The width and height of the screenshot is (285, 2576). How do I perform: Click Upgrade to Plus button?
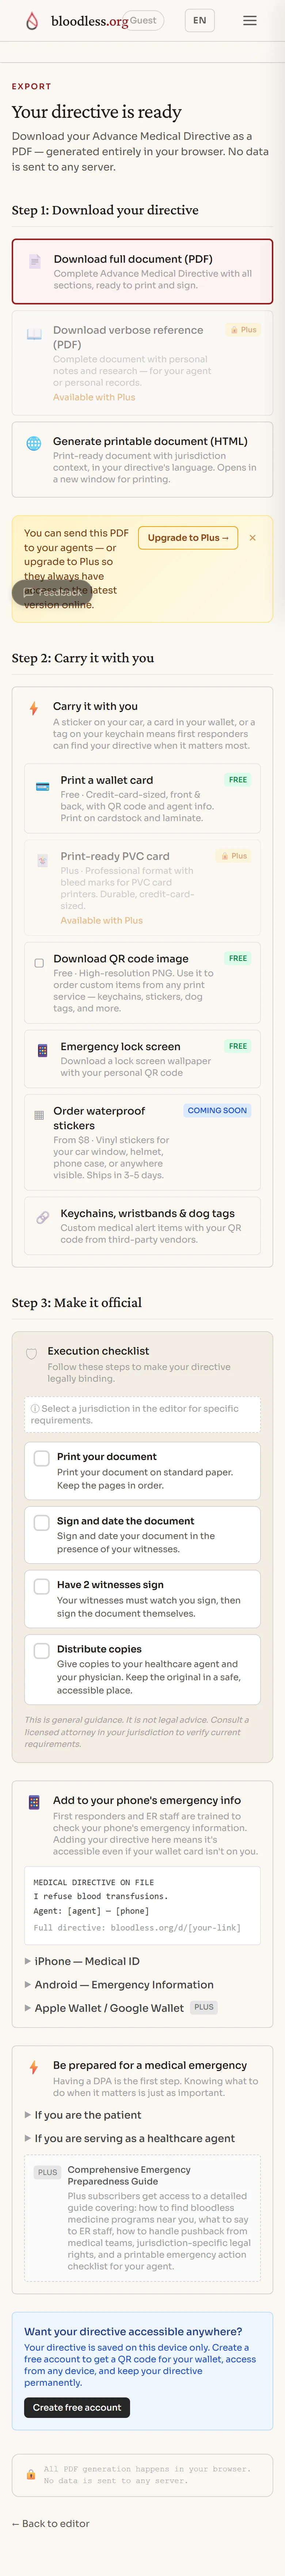(x=188, y=538)
